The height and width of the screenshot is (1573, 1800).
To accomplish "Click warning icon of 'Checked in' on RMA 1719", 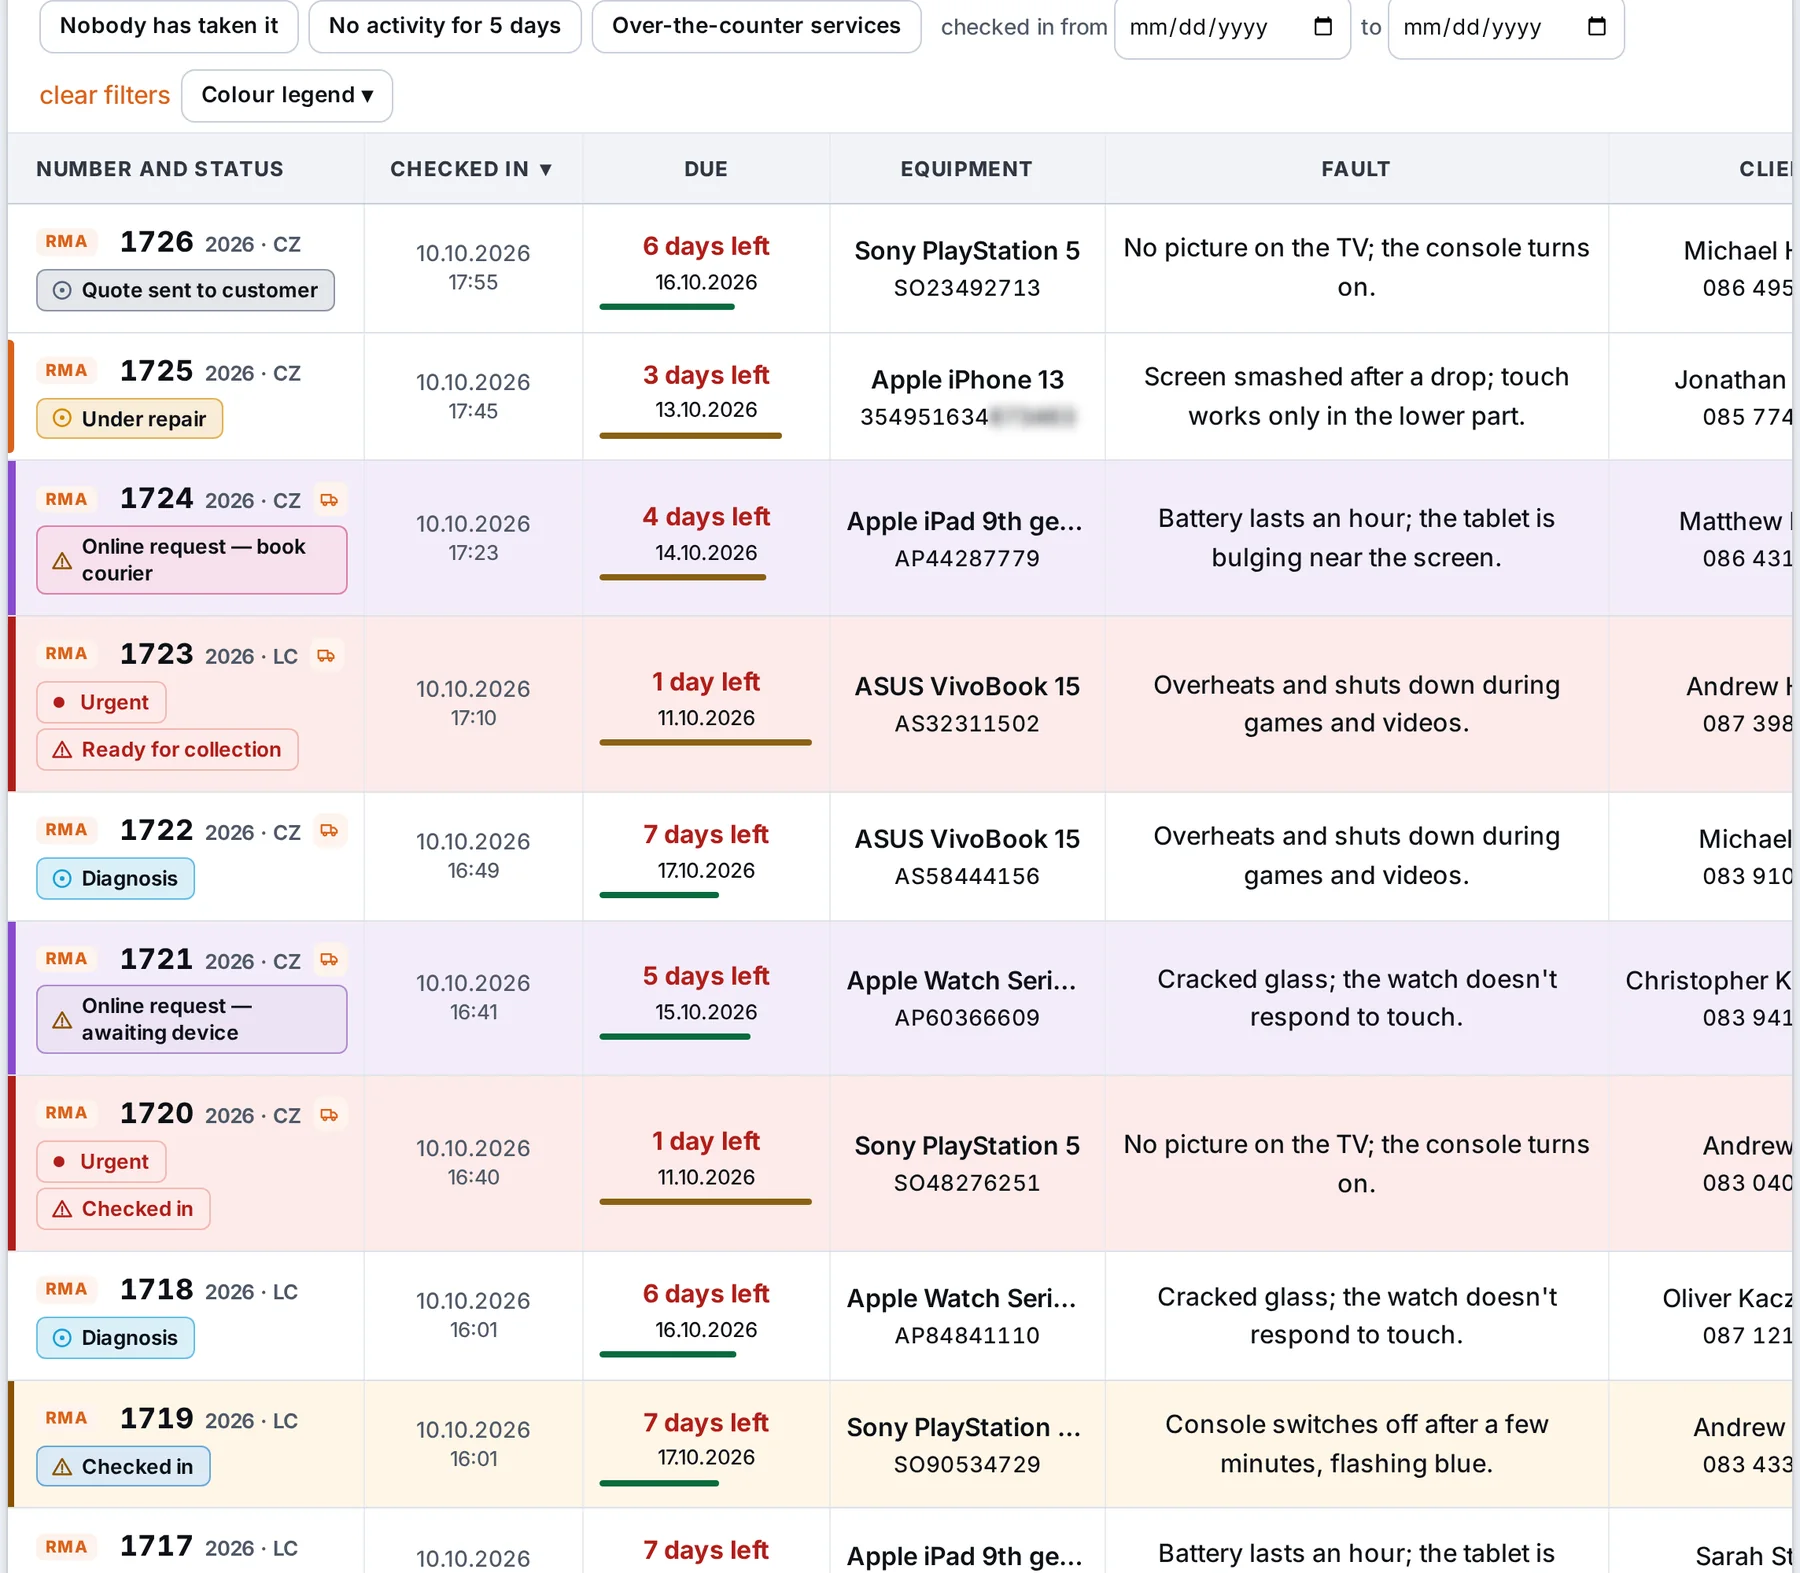I will [62, 1467].
